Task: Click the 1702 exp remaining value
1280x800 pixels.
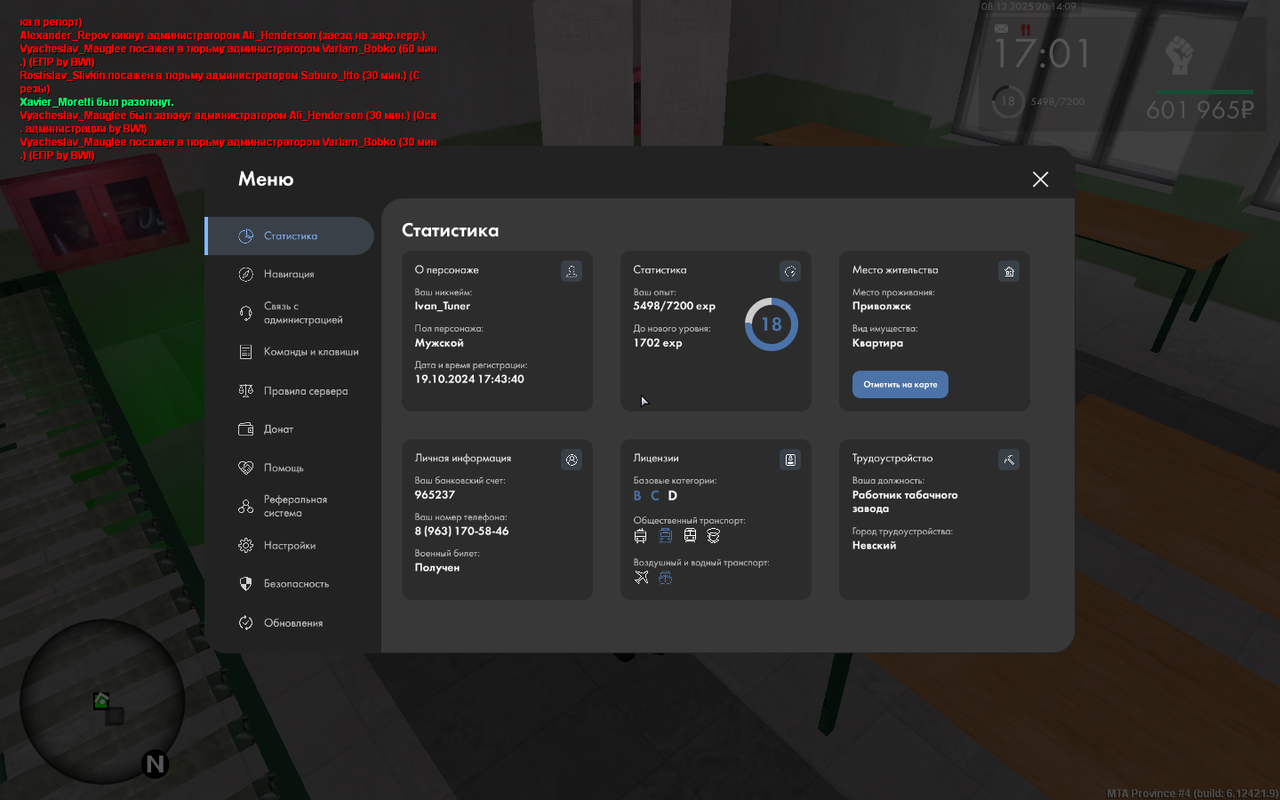Action: [657, 343]
